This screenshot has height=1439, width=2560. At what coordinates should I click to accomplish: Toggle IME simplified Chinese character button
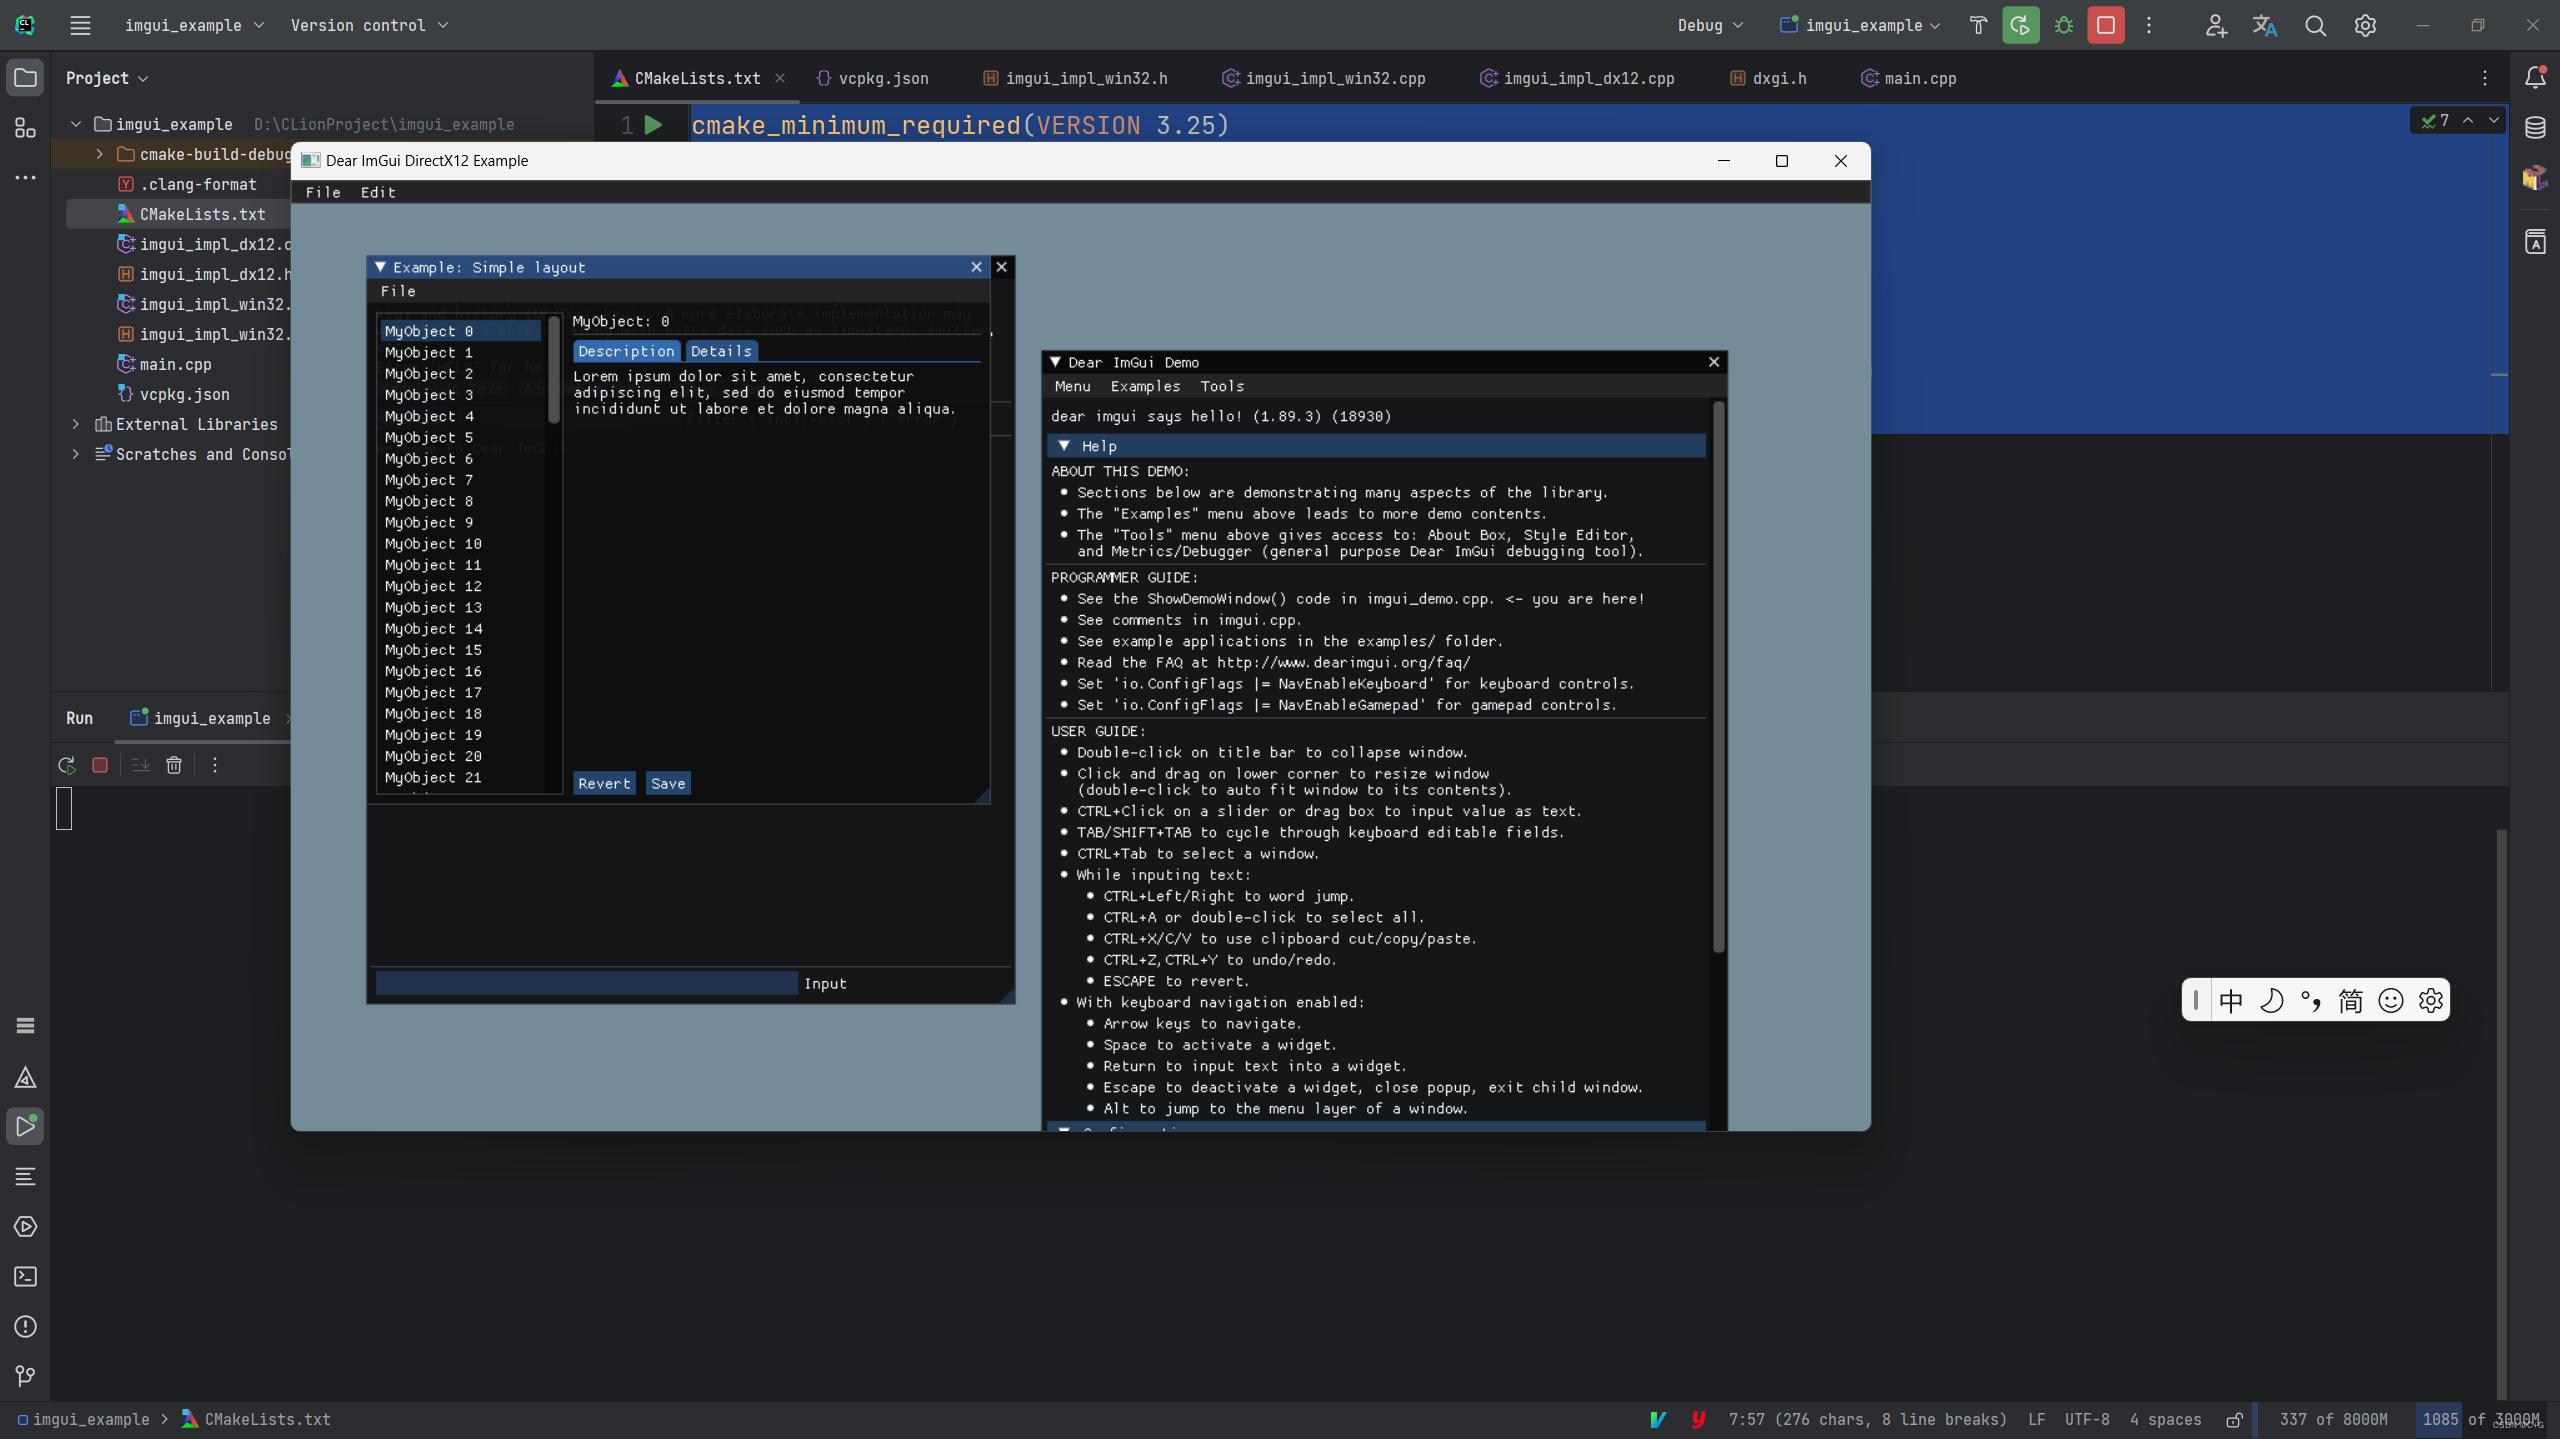click(2350, 1000)
